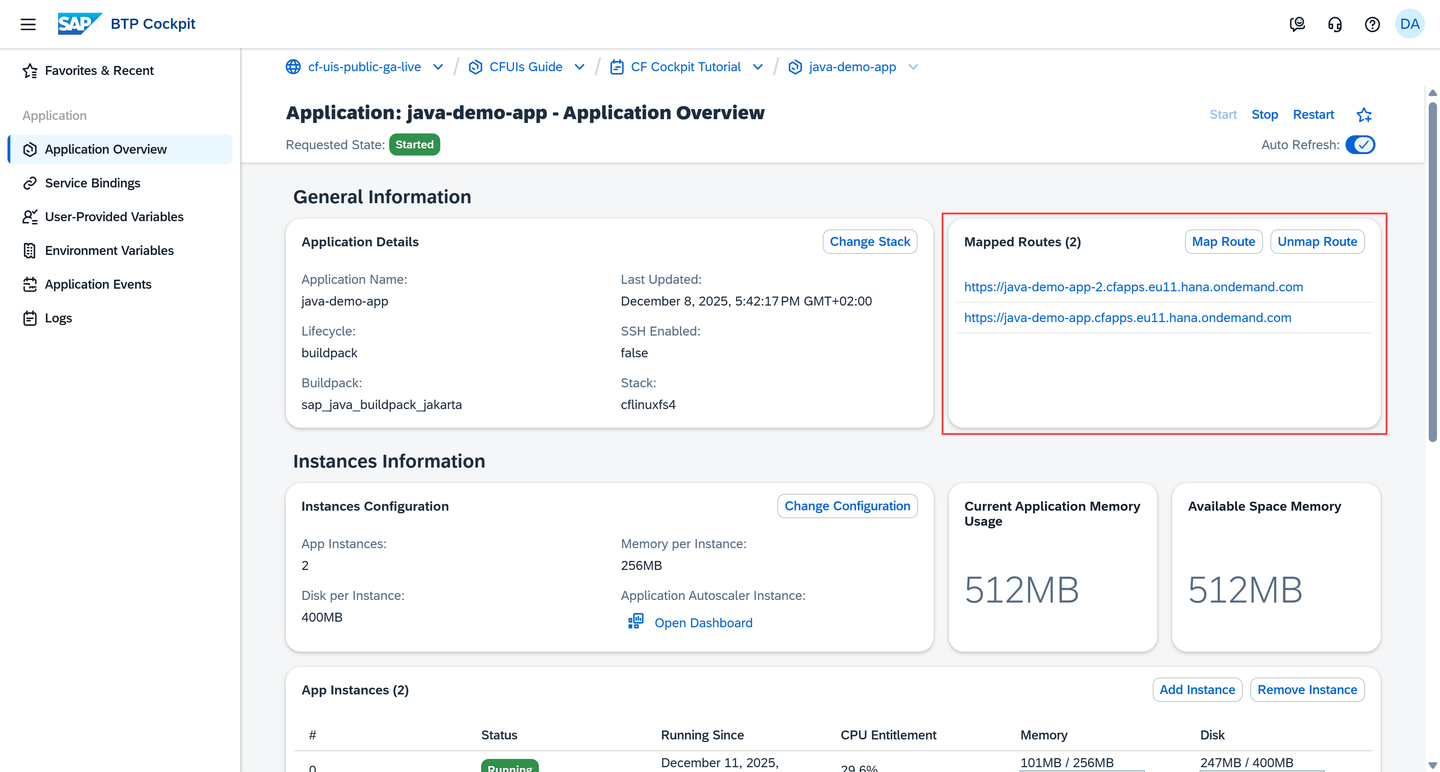Click the disabled Start button
This screenshot has width=1440, height=772.
1223,115
